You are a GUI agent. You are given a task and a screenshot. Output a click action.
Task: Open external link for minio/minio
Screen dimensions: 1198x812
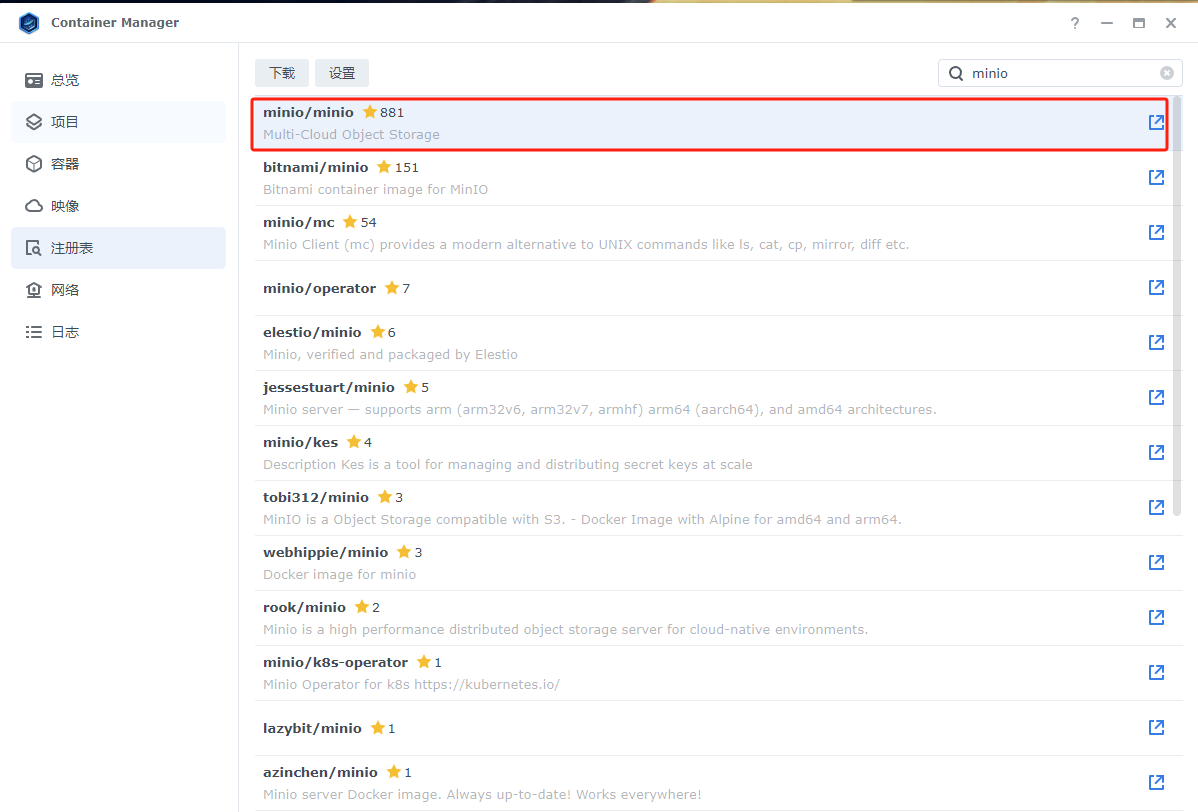[x=1156, y=122]
